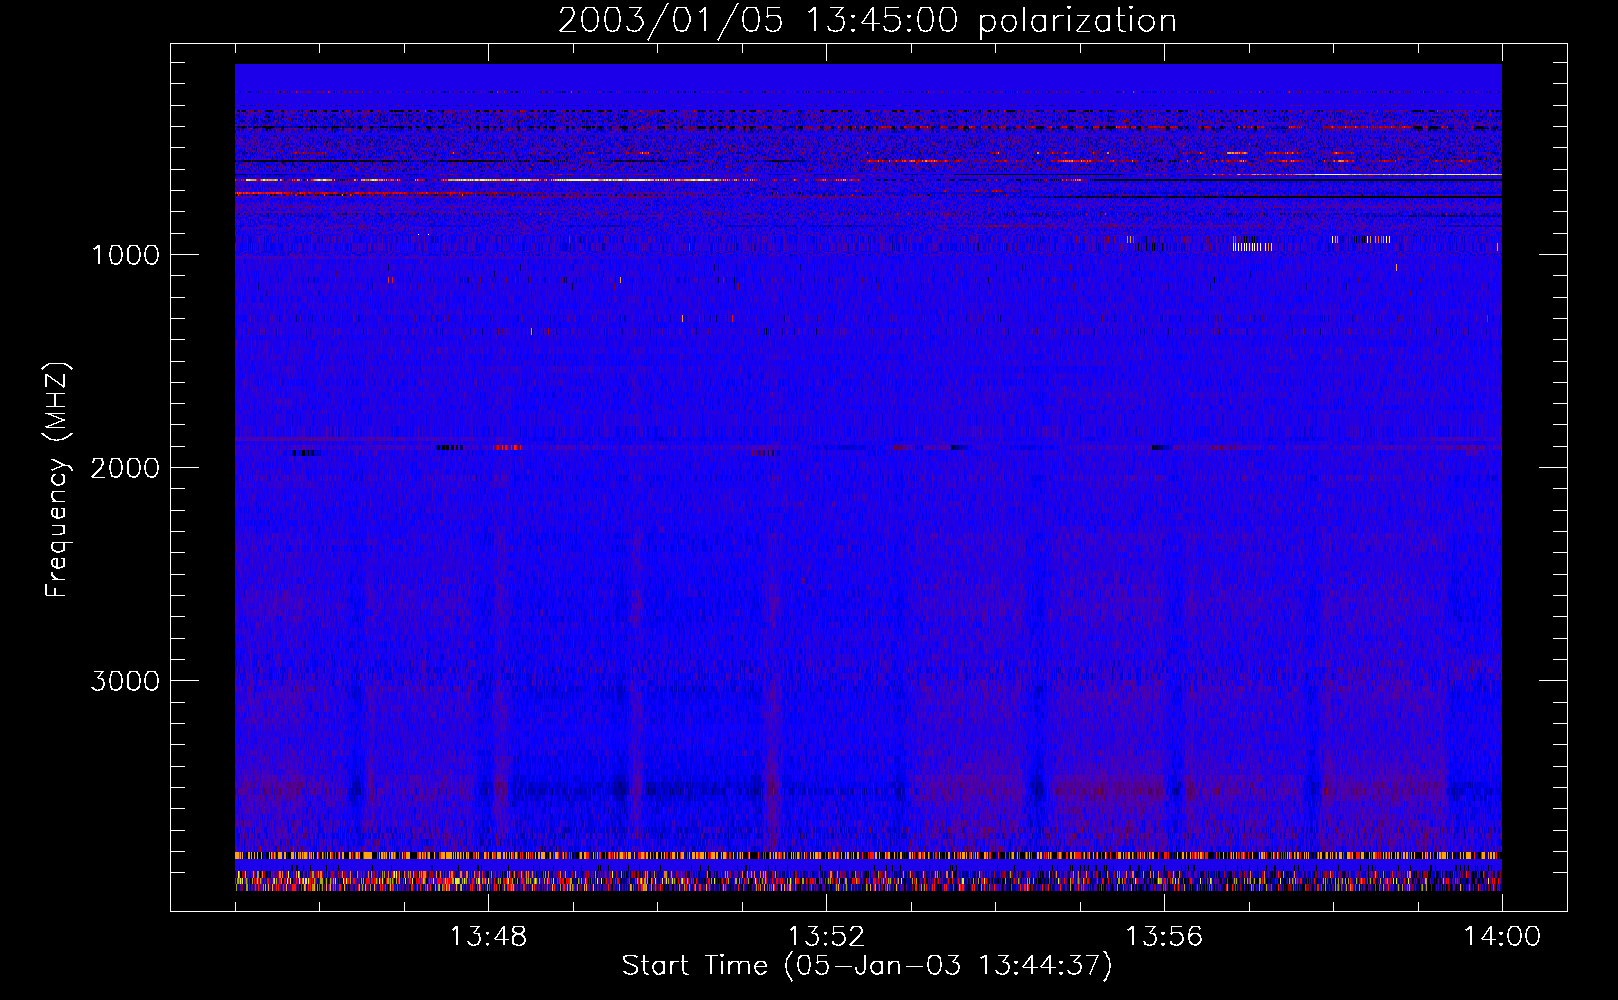Click the 'Start Time (05-Jan-03 13:44:37)' label
This screenshot has width=1618, height=1000.
click(x=867, y=966)
